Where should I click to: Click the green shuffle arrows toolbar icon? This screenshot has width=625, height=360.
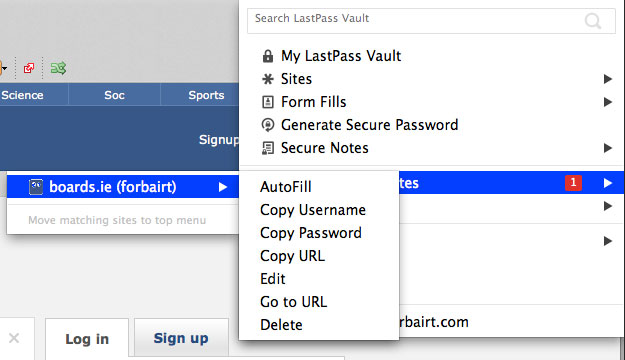coord(58,68)
